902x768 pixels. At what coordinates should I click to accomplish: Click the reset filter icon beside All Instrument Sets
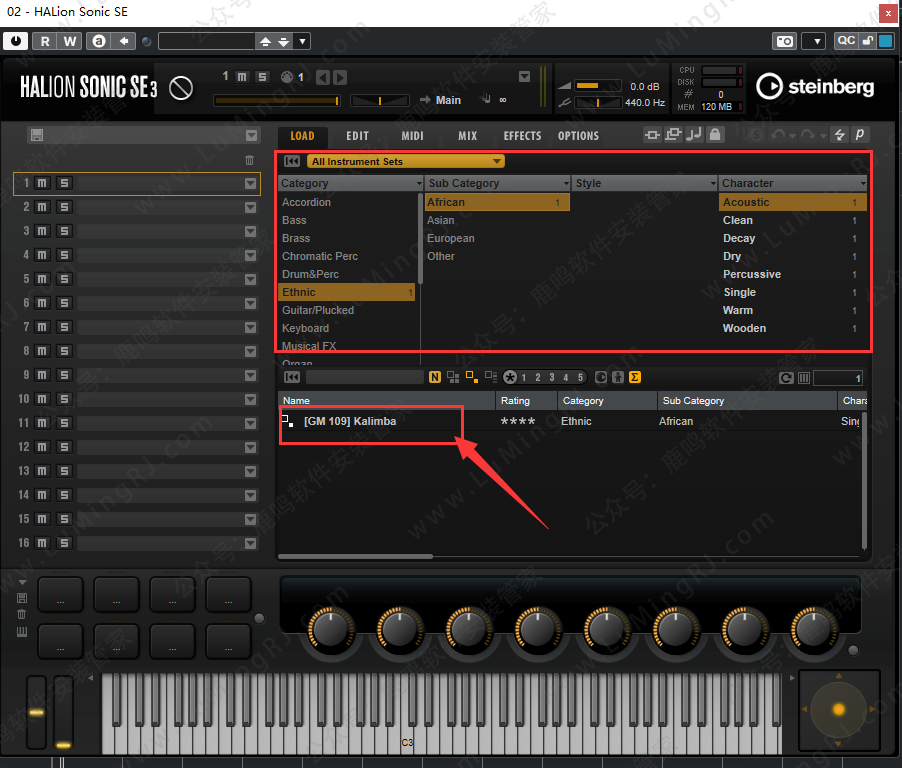pyautogui.click(x=292, y=161)
